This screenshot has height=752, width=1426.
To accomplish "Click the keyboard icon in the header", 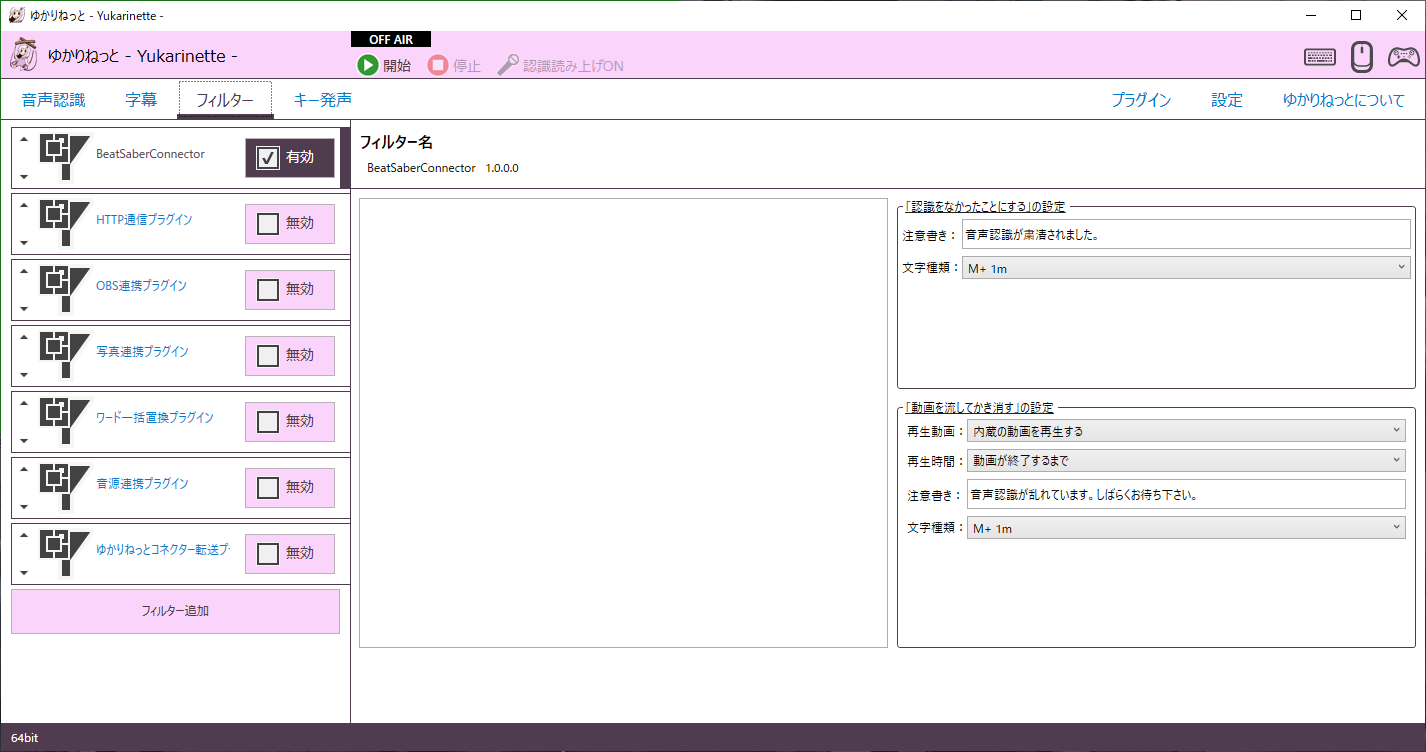I will pos(1319,57).
